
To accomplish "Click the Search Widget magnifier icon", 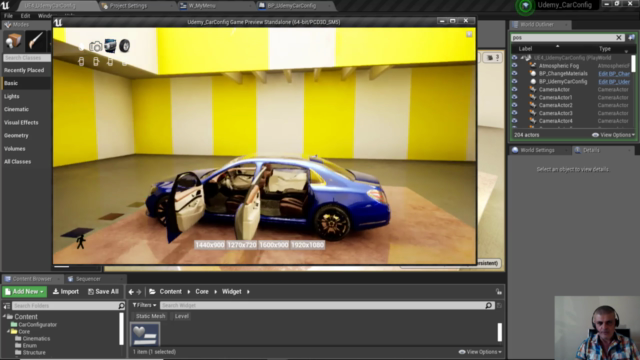I will (489, 305).
